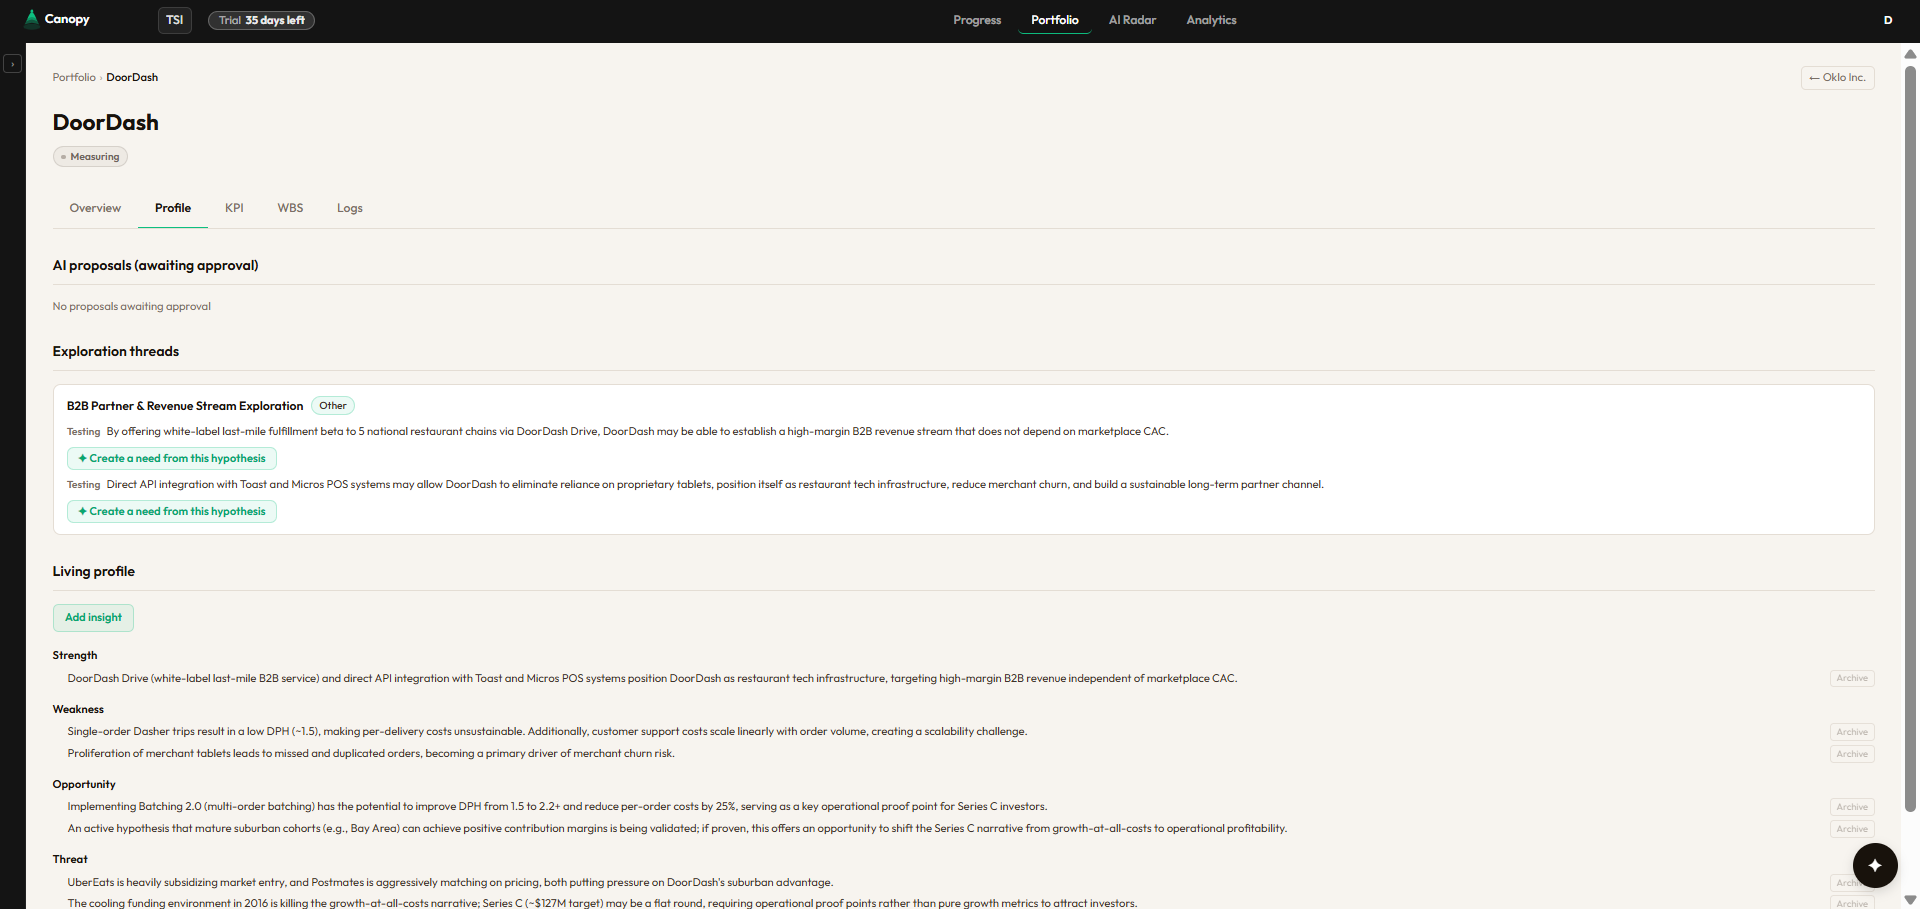1920x909 pixels.
Task: Click the B2B Partner & Revenue Stream Exploration title
Action: tap(185, 406)
